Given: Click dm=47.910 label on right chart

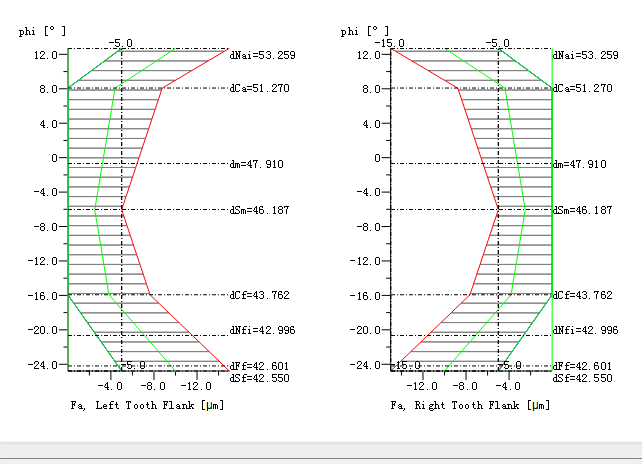Looking at the screenshot, I should (x=580, y=164).
